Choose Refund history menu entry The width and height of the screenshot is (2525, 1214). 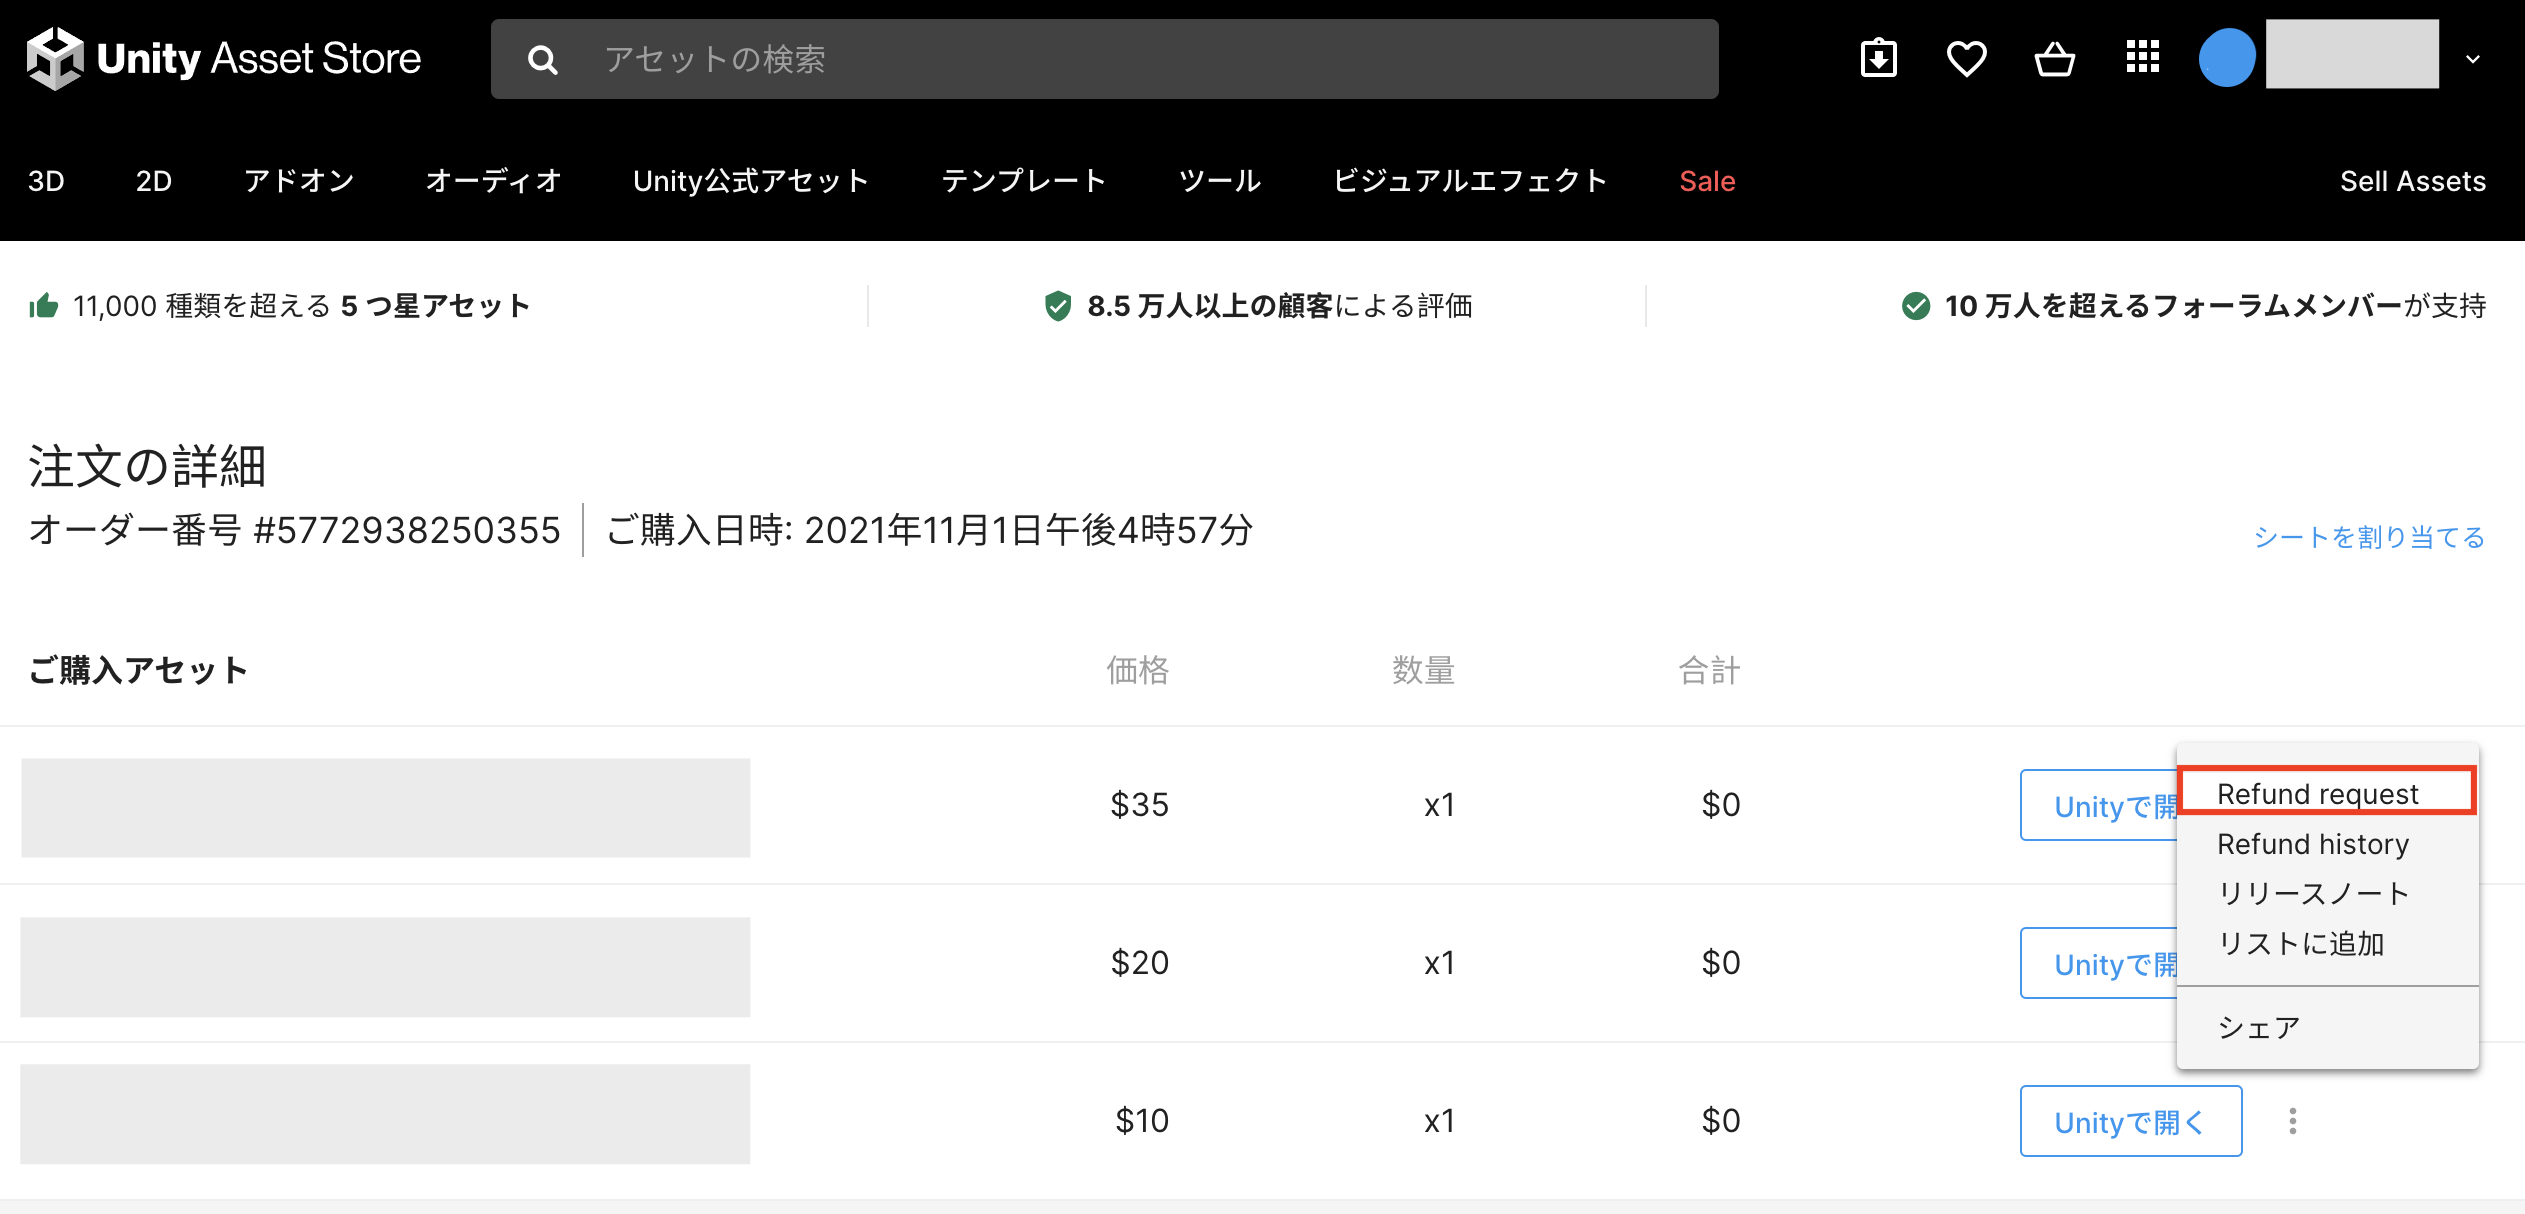[2312, 844]
